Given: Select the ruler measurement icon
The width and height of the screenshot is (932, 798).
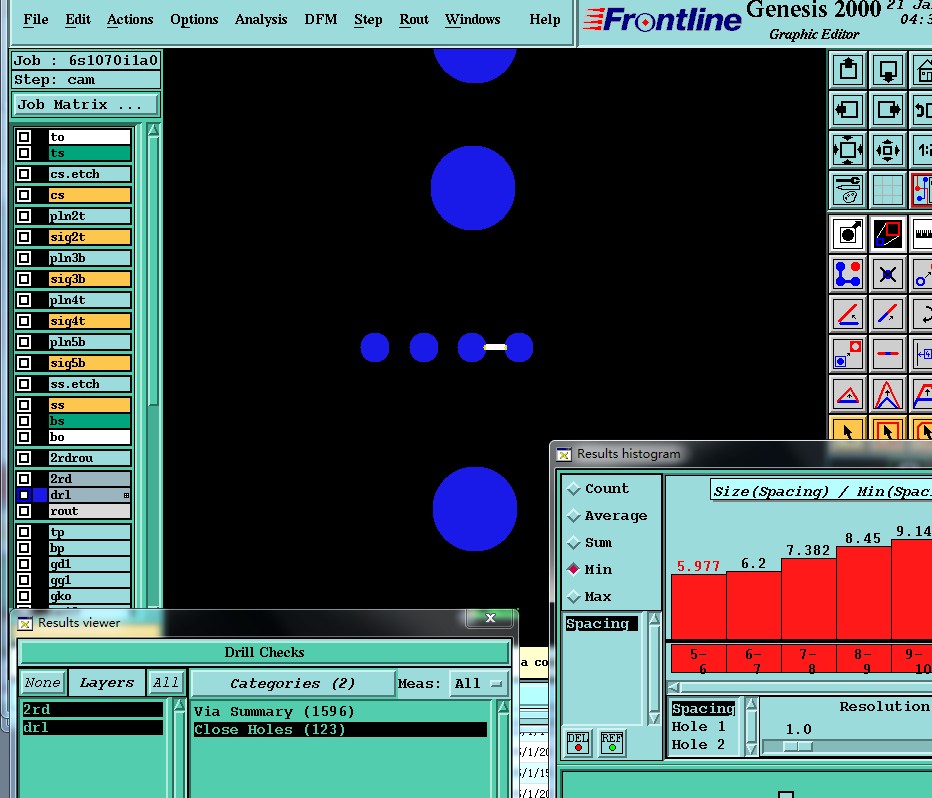Looking at the screenshot, I should [922, 234].
